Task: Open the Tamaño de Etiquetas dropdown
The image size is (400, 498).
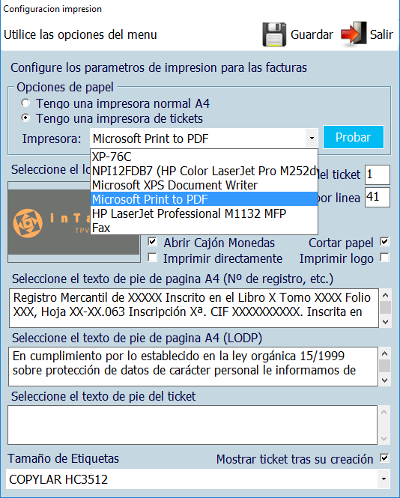Action: [x=384, y=479]
